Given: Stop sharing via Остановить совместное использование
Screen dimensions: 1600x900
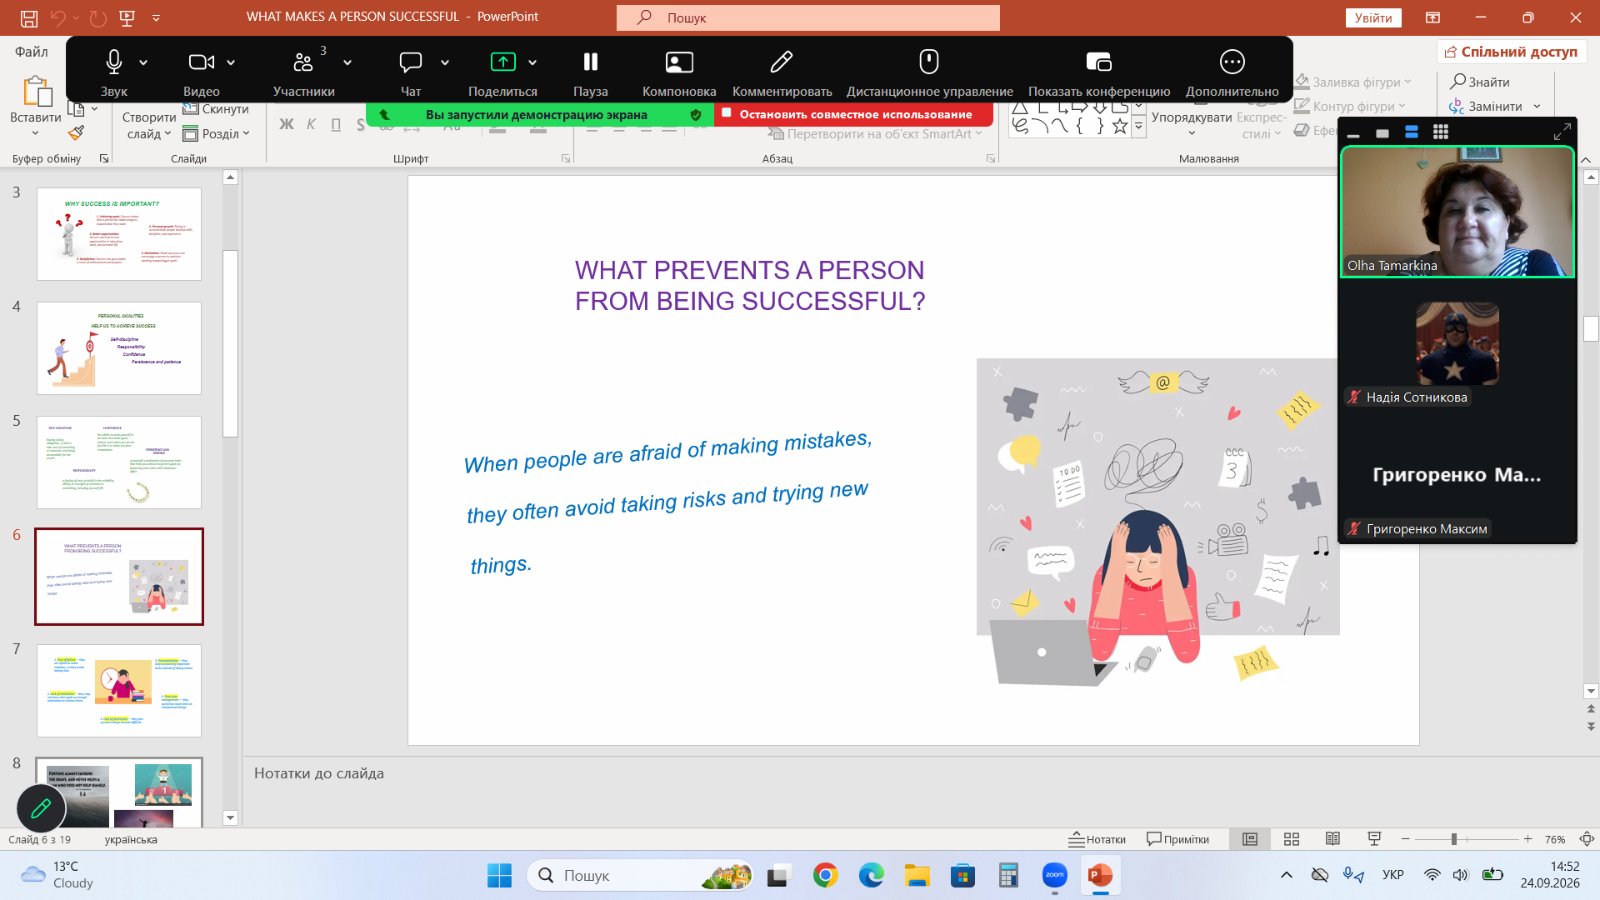Looking at the screenshot, I should click(854, 115).
